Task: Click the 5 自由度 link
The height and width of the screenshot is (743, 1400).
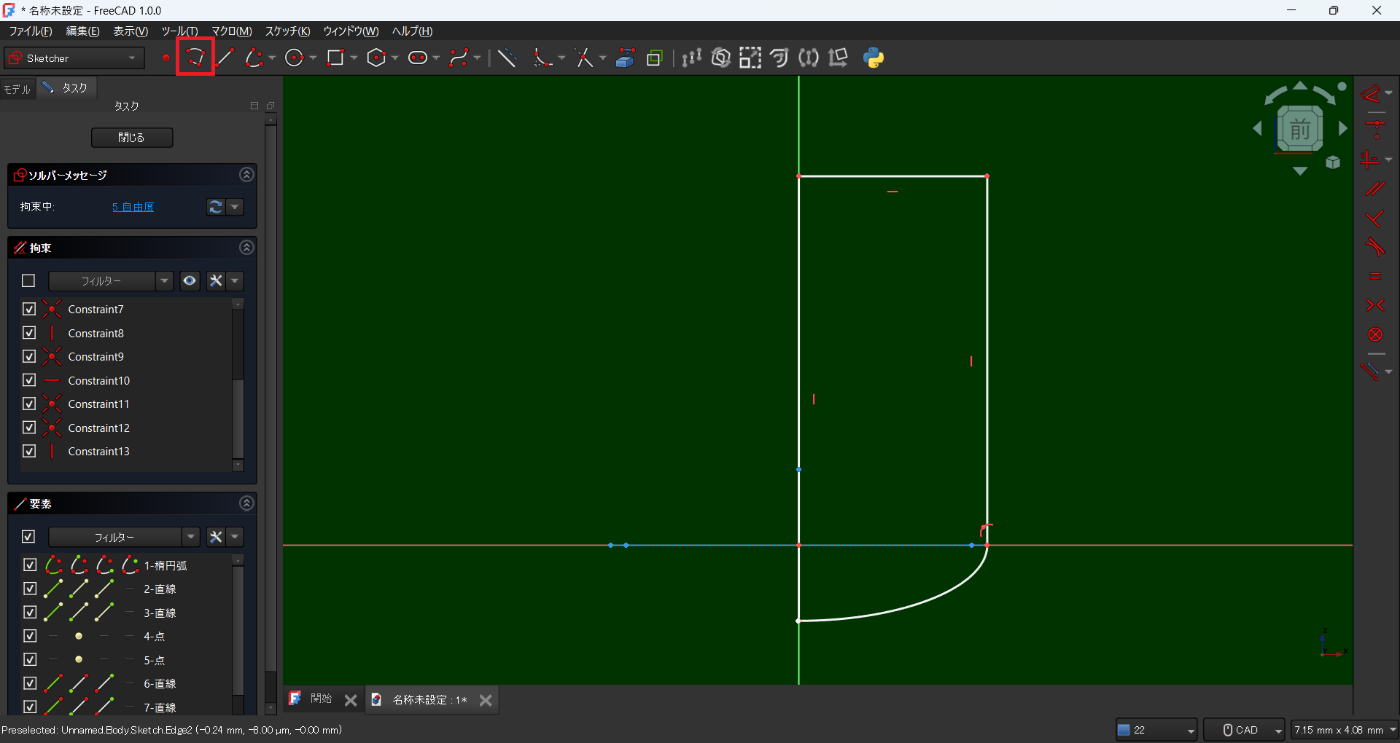Action: (133, 207)
